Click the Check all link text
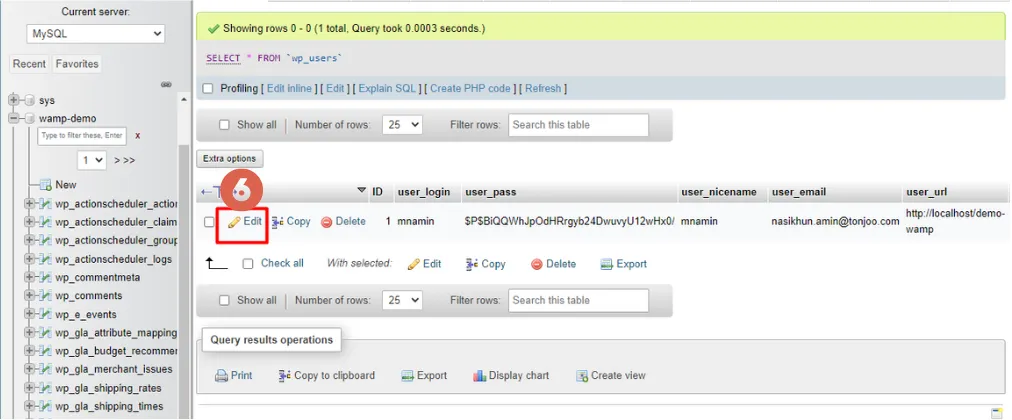Screen dimensions: 1012x420 point(282,263)
